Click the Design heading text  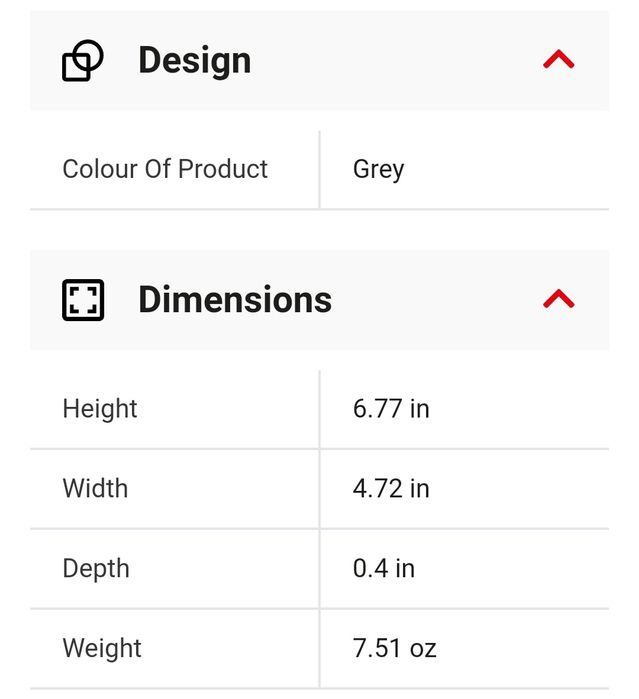tap(194, 60)
